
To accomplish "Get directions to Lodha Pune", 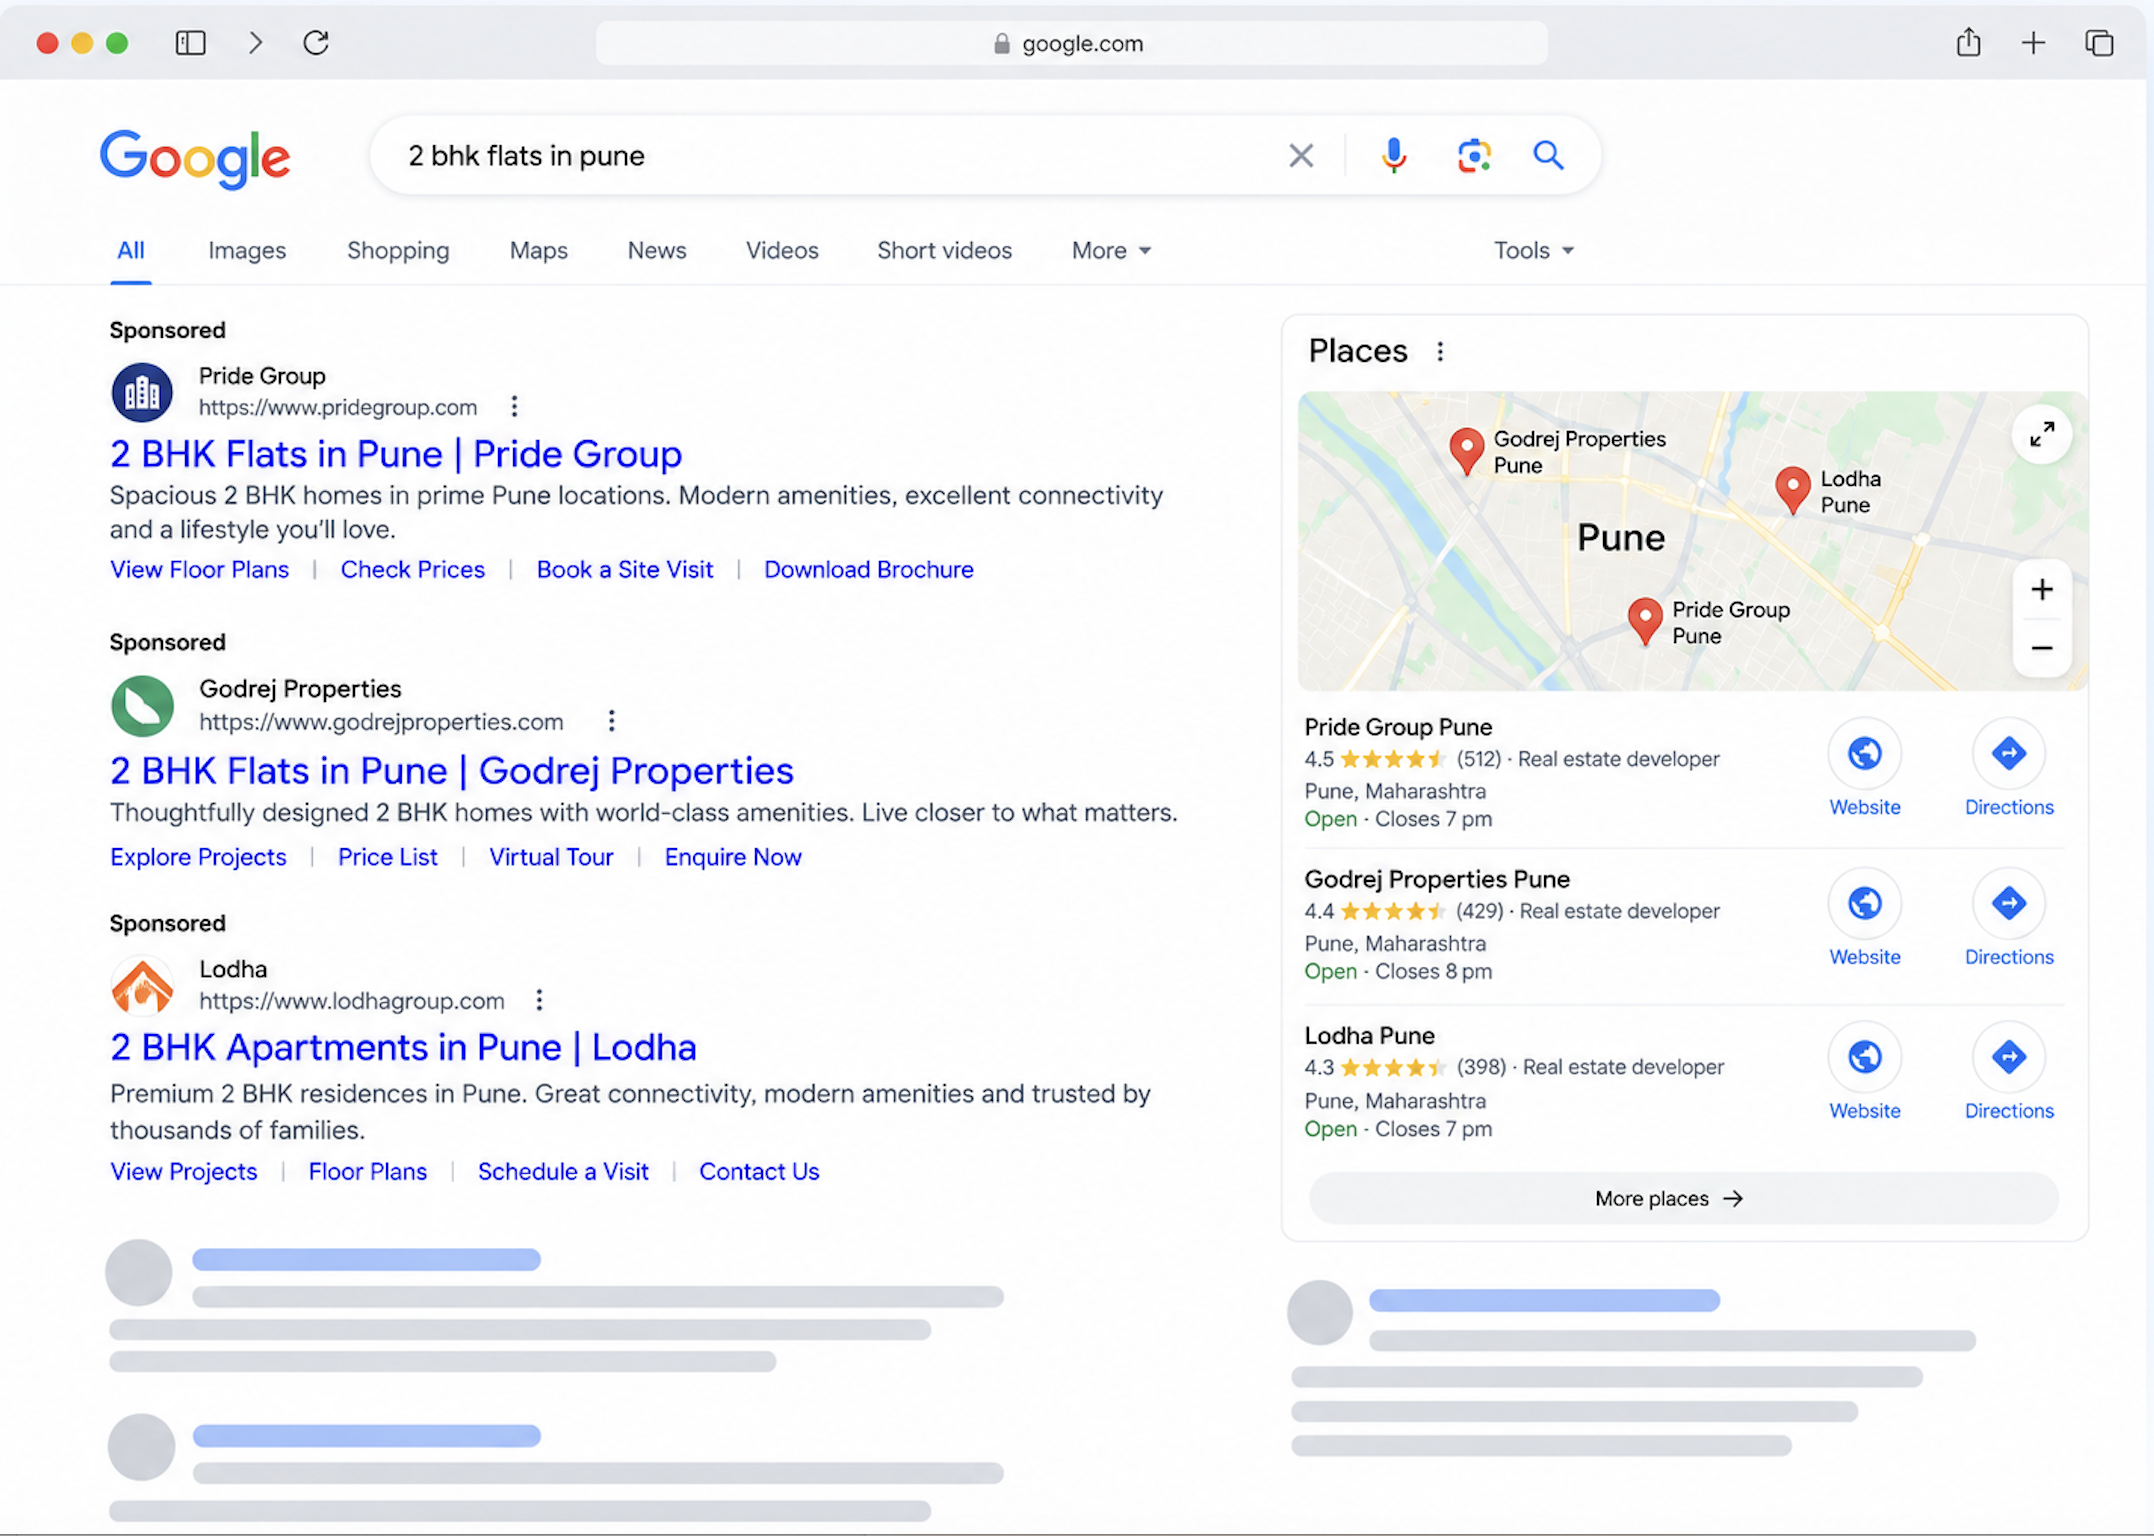I will pyautogui.click(x=2008, y=1057).
